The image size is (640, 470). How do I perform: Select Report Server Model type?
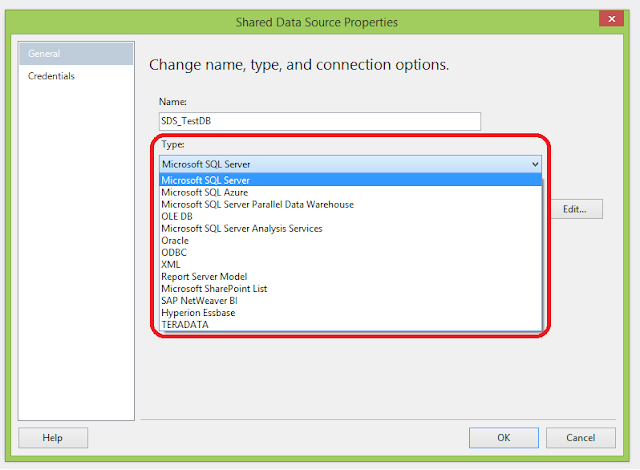(x=350, y=277)
